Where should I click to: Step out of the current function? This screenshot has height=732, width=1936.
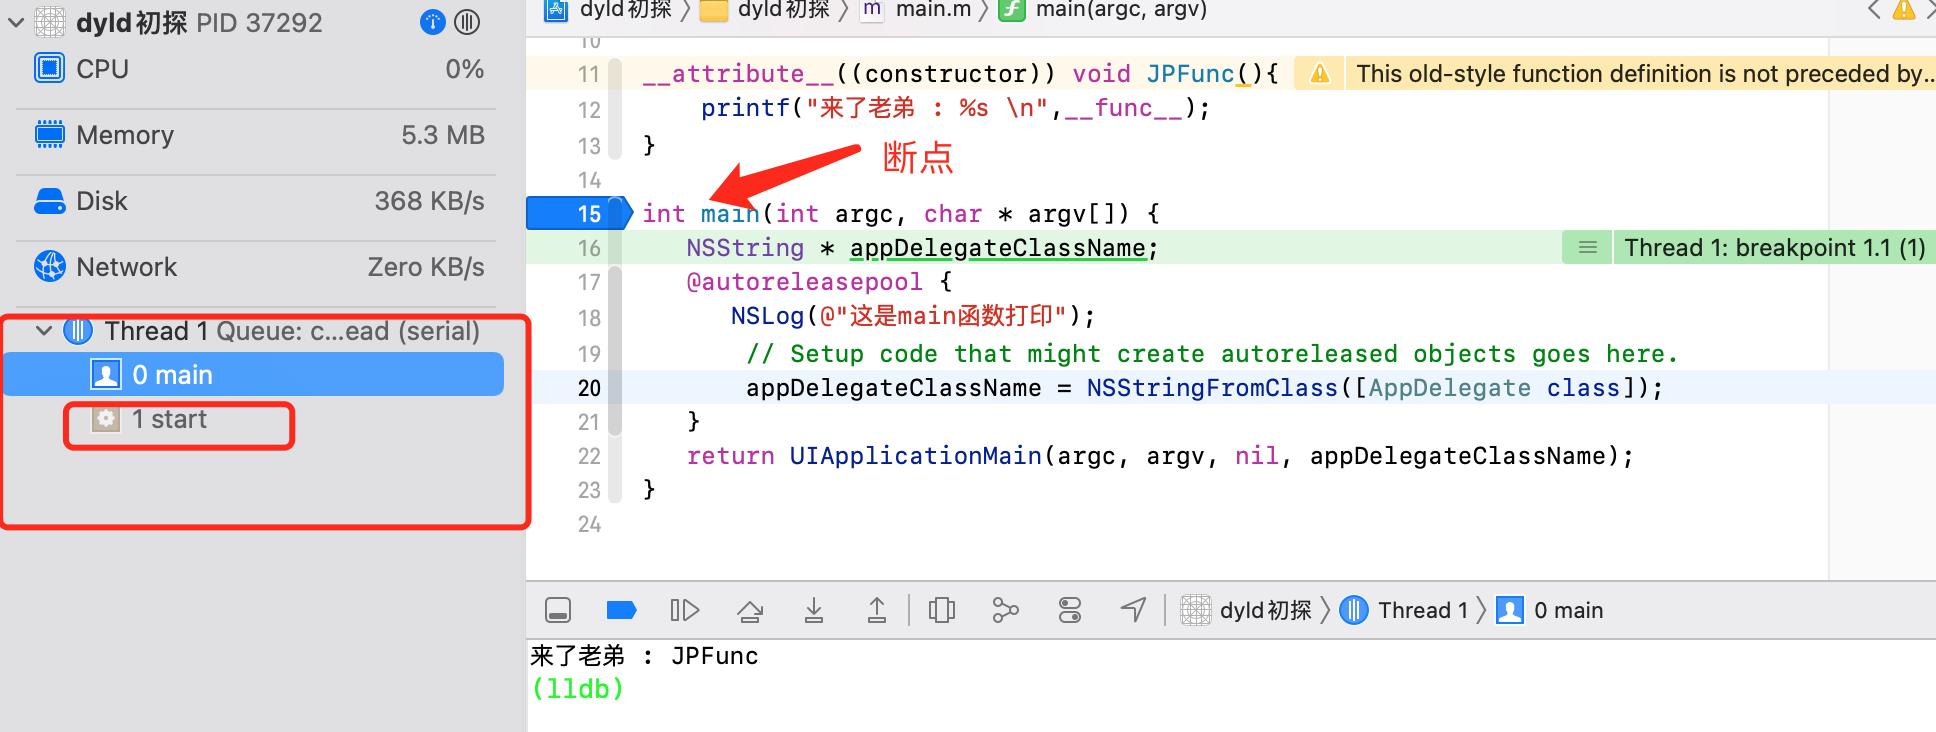(x=877, y=610)
